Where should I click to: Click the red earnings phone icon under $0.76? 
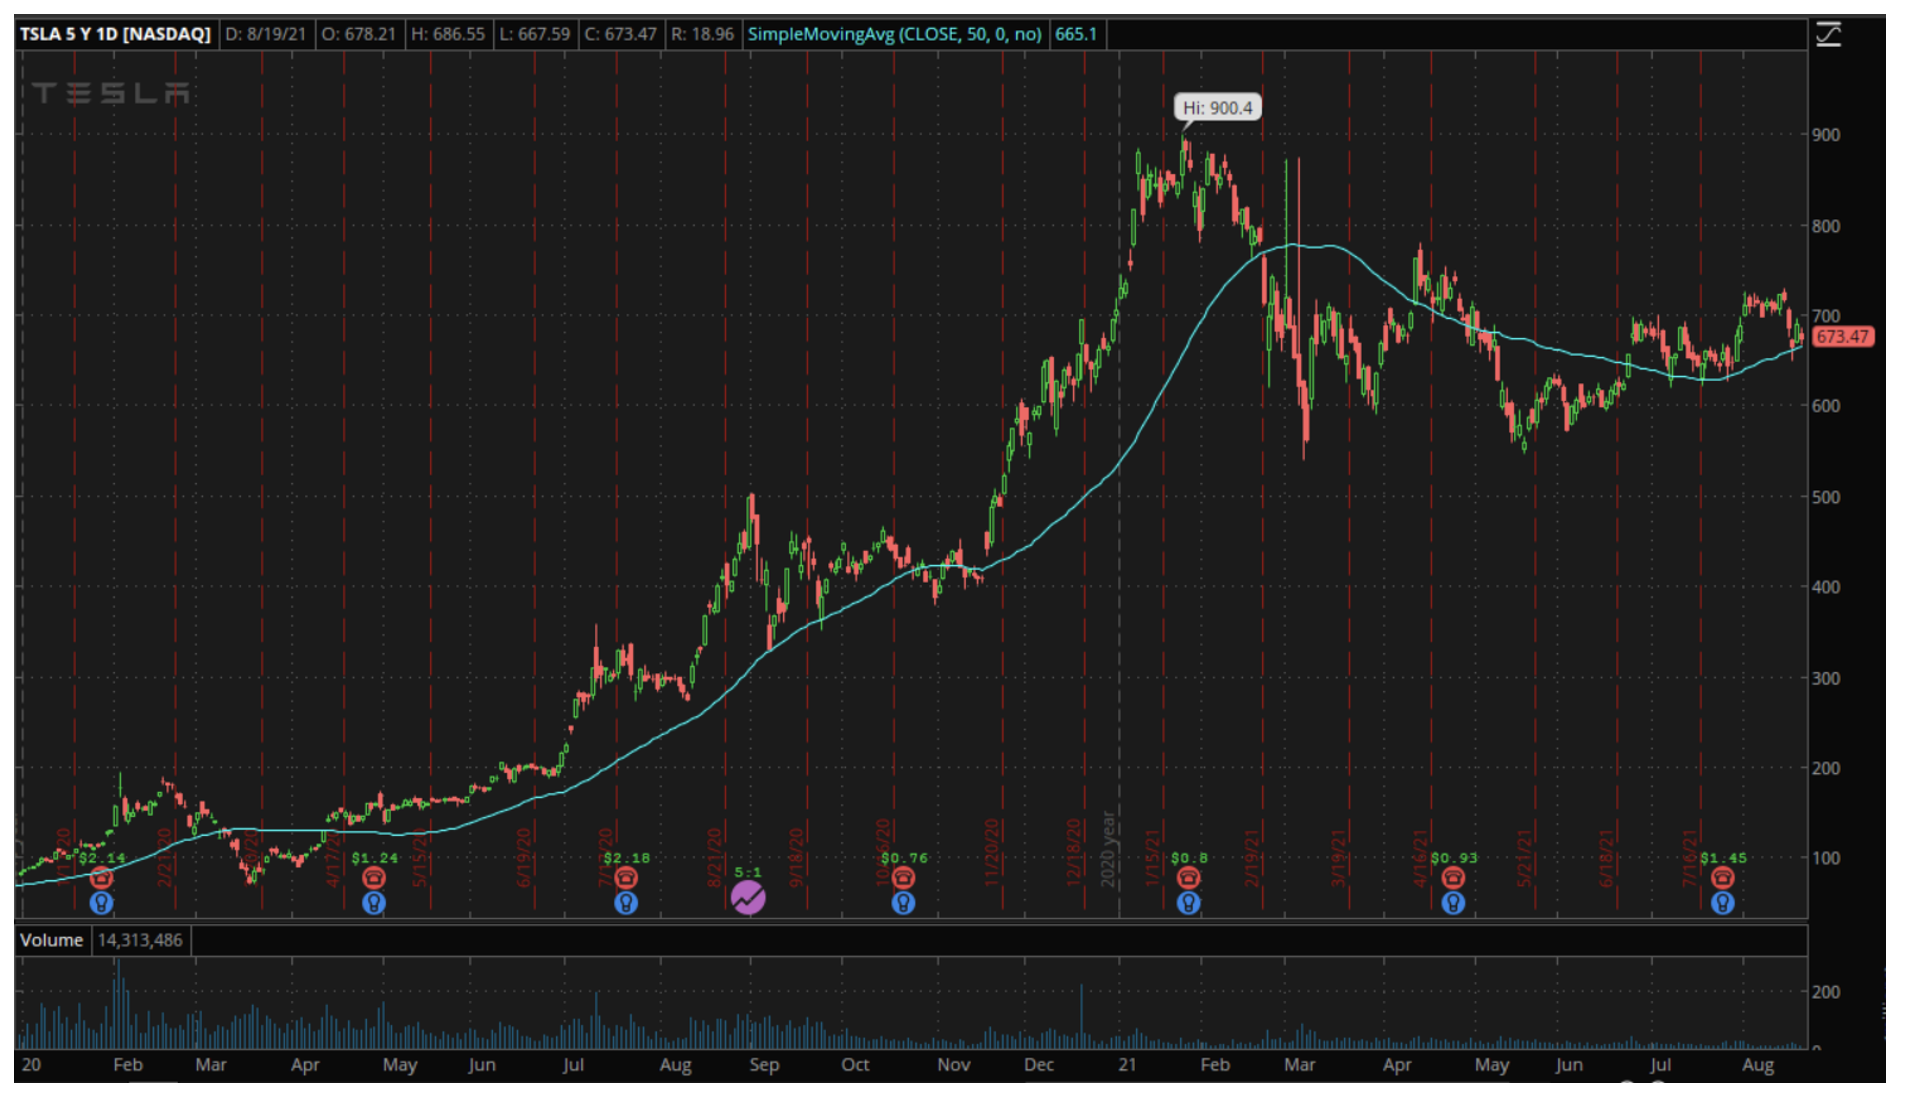click(x=903, y=878)
